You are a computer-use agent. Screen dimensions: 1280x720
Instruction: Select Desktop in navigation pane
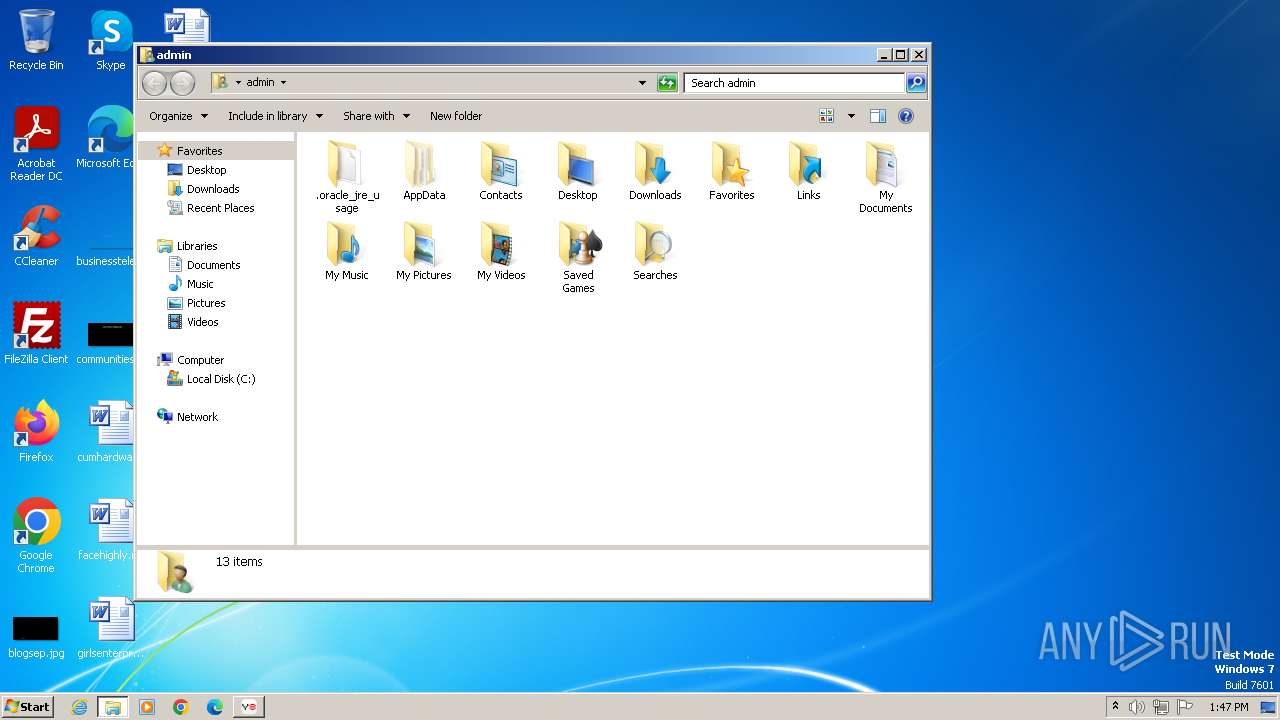point(206,170)
